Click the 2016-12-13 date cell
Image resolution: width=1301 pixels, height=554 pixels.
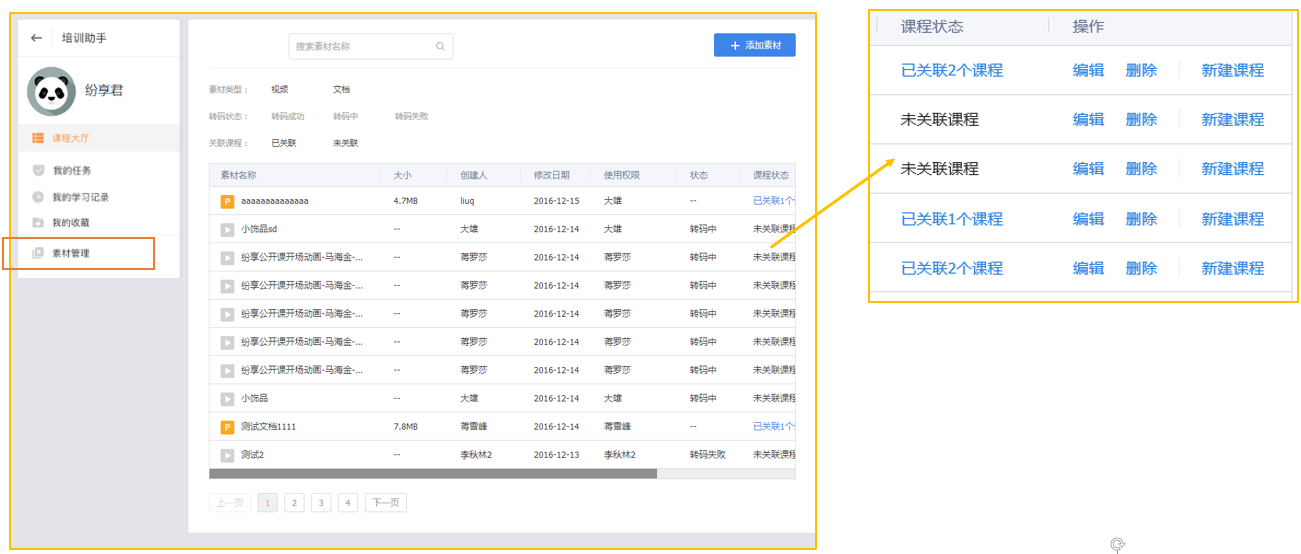coord(556,455)
